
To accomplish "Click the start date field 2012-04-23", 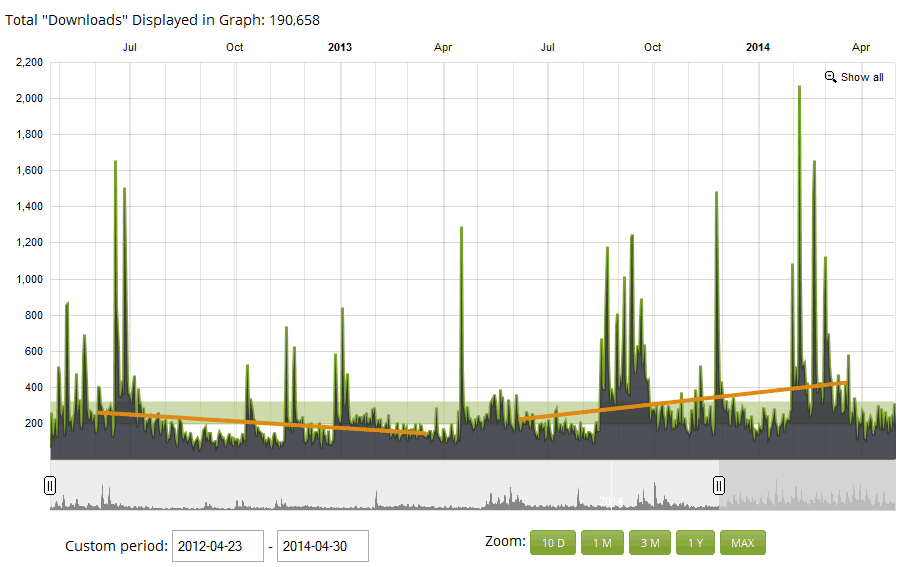I will (x=217, y=546).
